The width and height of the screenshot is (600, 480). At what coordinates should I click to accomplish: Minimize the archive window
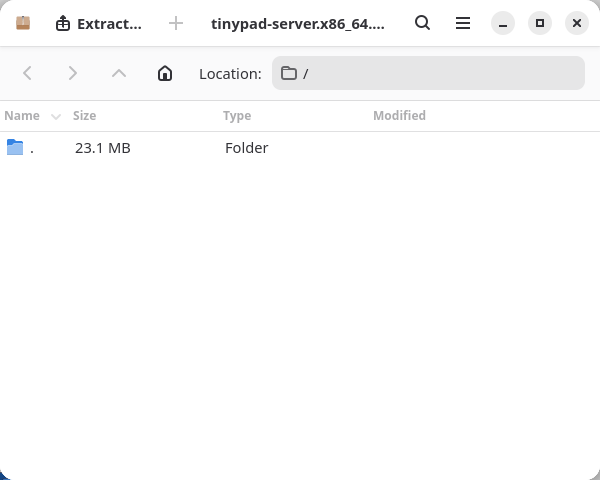503,23
